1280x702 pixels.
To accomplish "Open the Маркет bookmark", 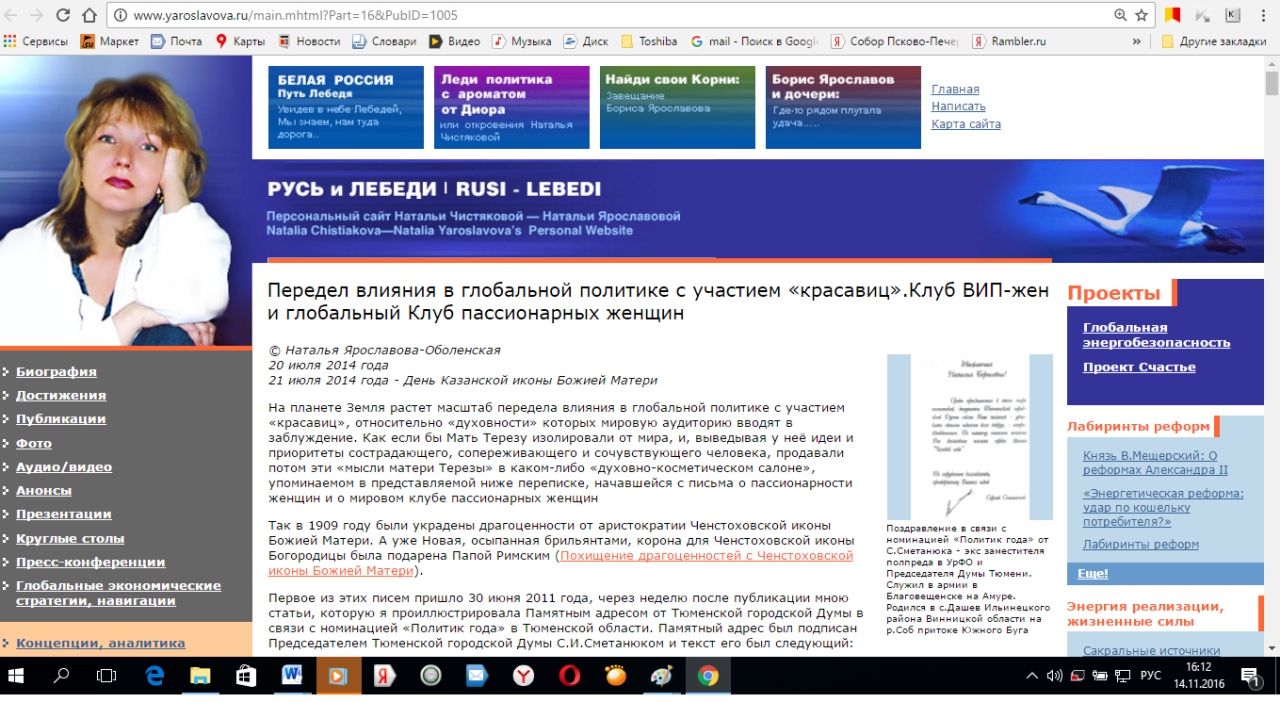I will [x=111, y=42].
